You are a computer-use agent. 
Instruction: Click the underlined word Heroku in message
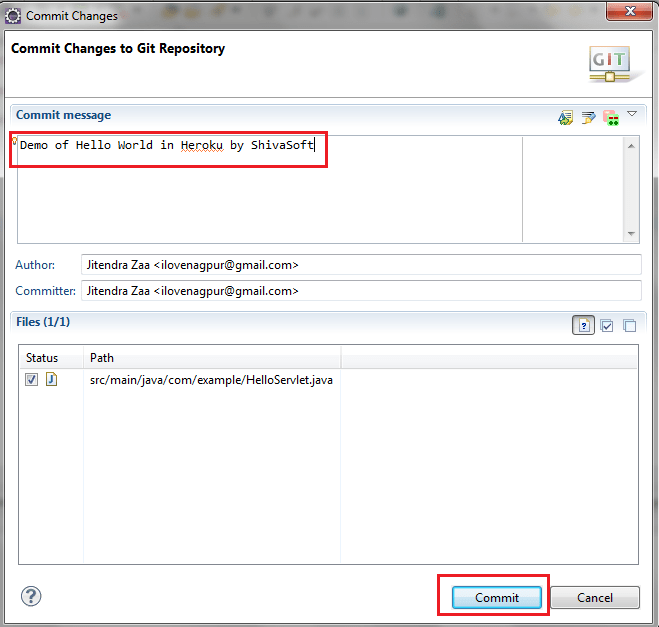(x=202, y=145)
